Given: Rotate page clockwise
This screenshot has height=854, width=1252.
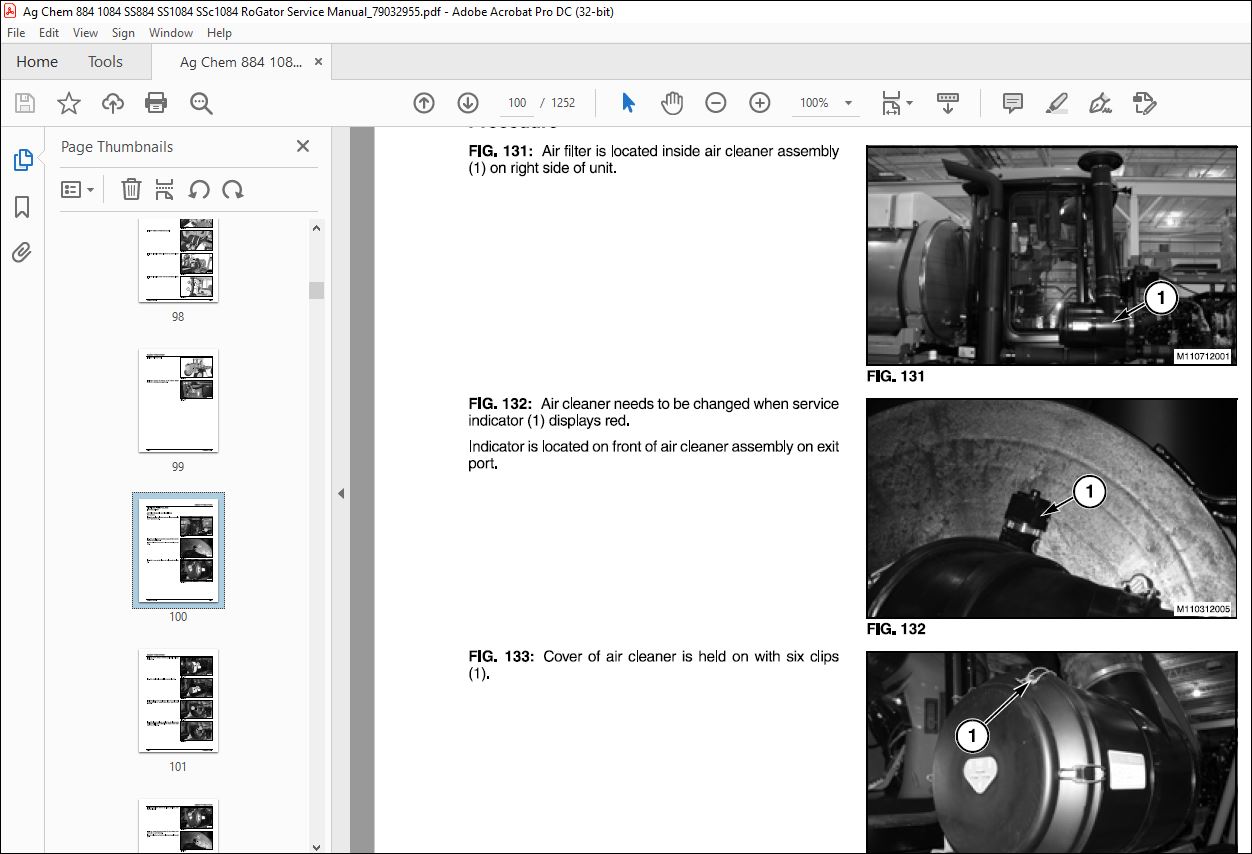Looking at the screenshot, I should click(233, 189).
